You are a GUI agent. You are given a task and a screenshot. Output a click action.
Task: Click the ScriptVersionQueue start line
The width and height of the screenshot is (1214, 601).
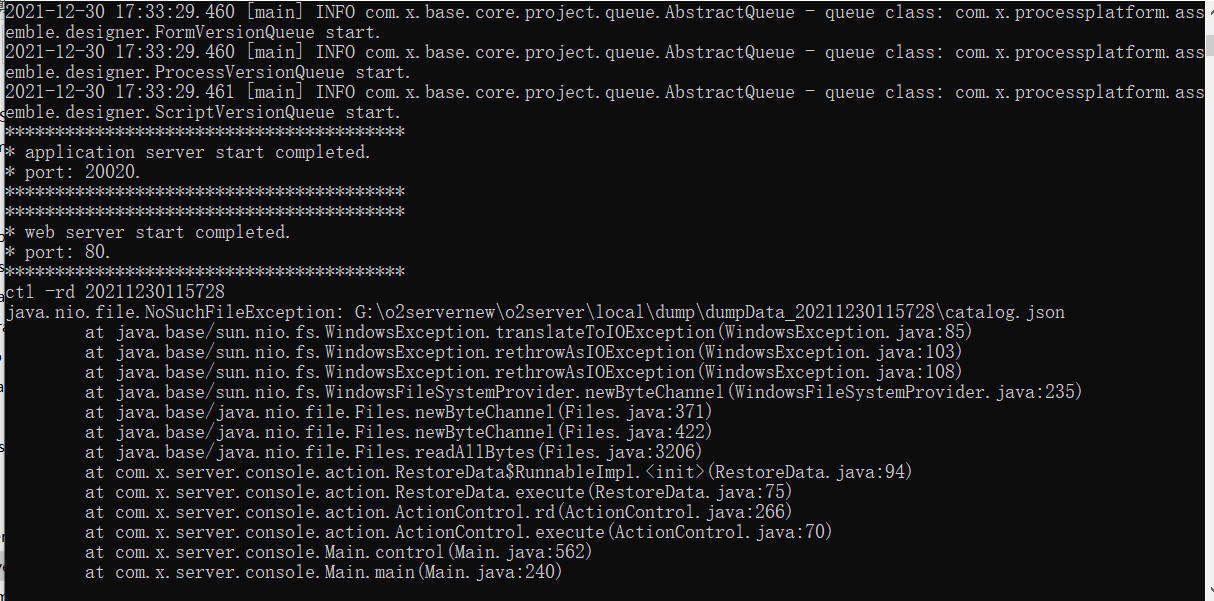[x=202, y=112]
